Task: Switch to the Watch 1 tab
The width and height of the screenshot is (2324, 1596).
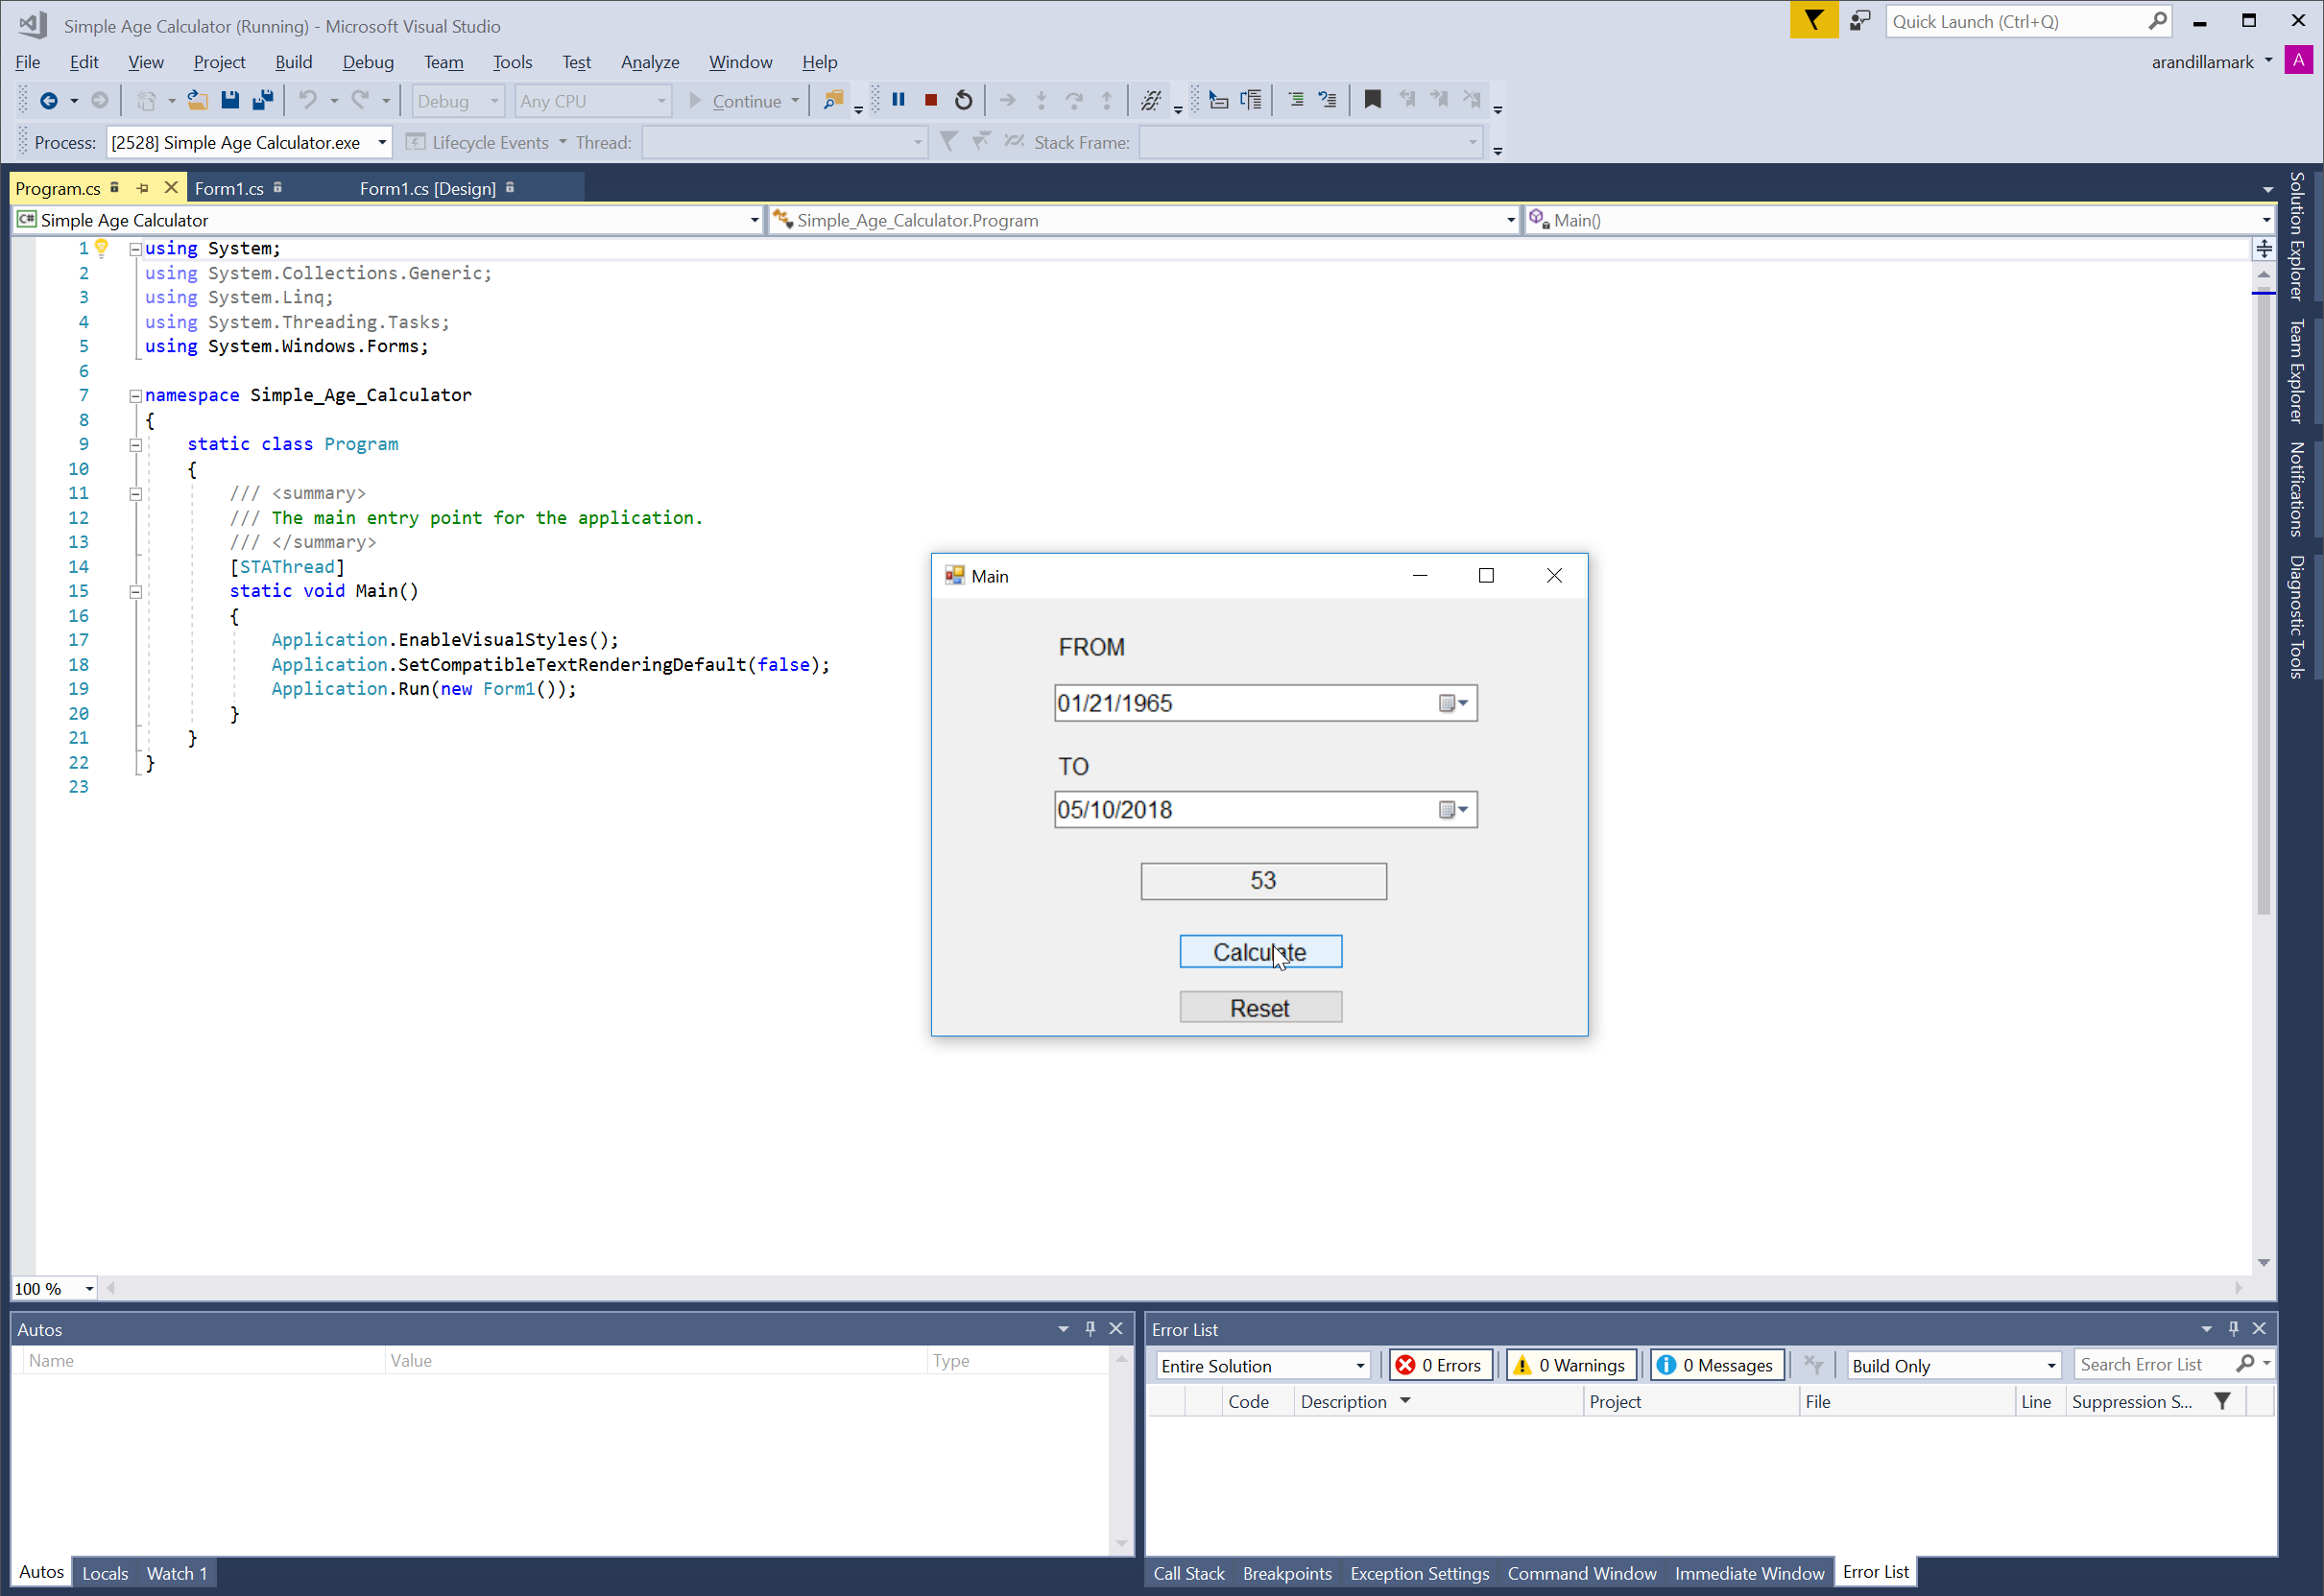Action: [177, 1573]
